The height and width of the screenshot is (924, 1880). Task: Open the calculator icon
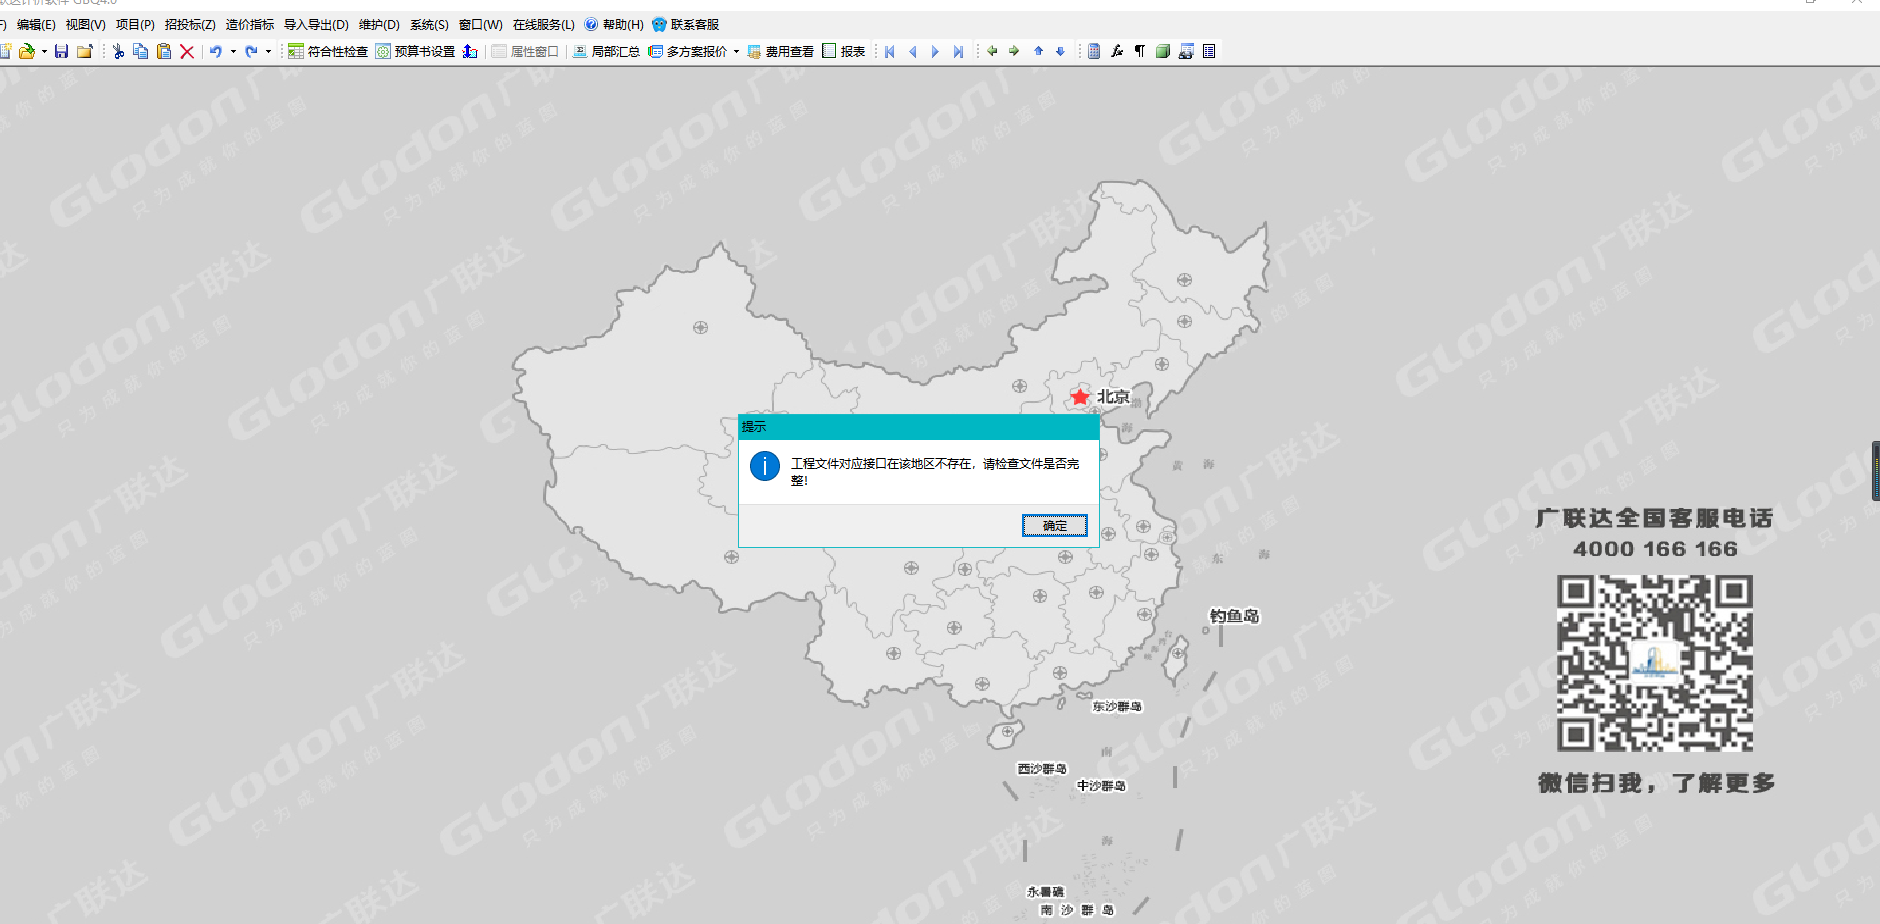coord(1094,51)
